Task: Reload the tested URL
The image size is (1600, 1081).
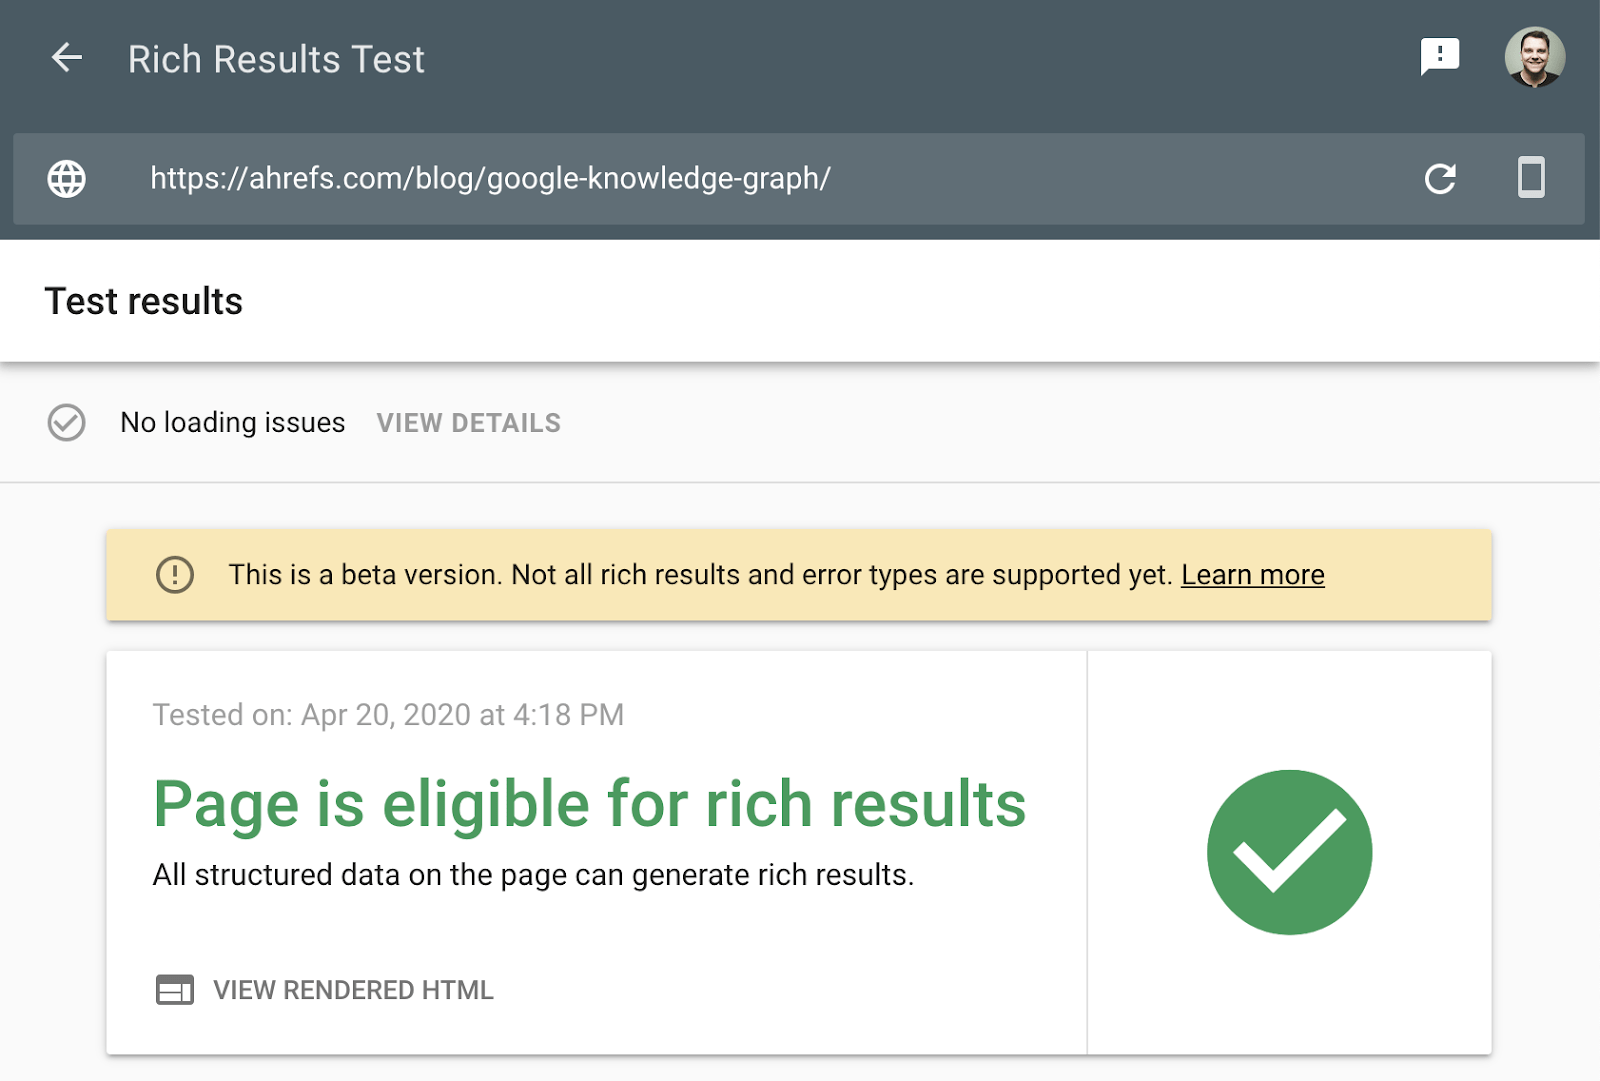Action: (x=1440, y=180)
